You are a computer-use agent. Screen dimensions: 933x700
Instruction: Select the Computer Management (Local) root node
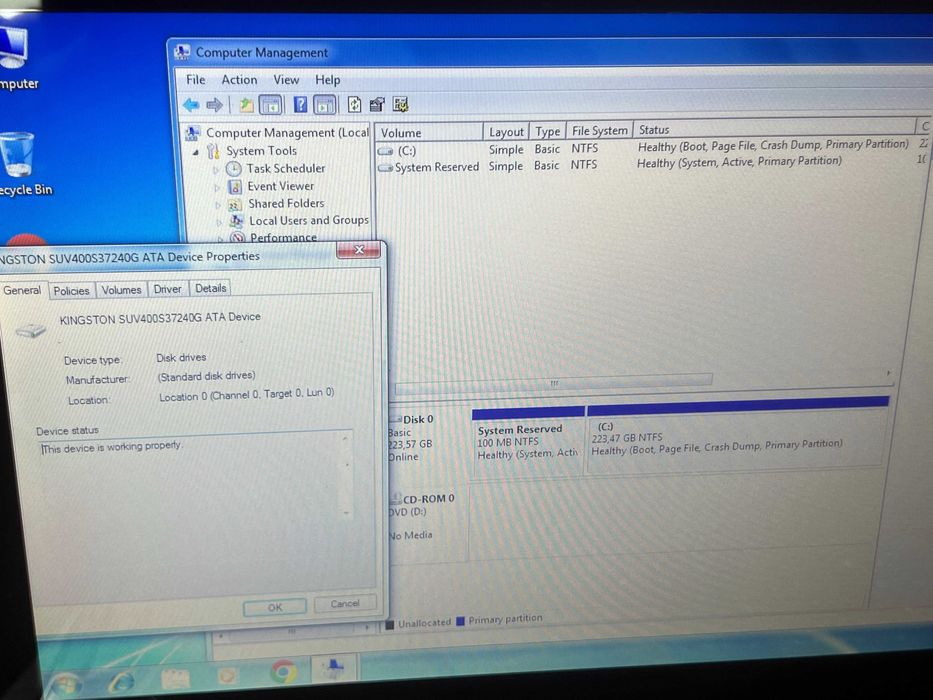pyautogui.click(x=277, y=133)
